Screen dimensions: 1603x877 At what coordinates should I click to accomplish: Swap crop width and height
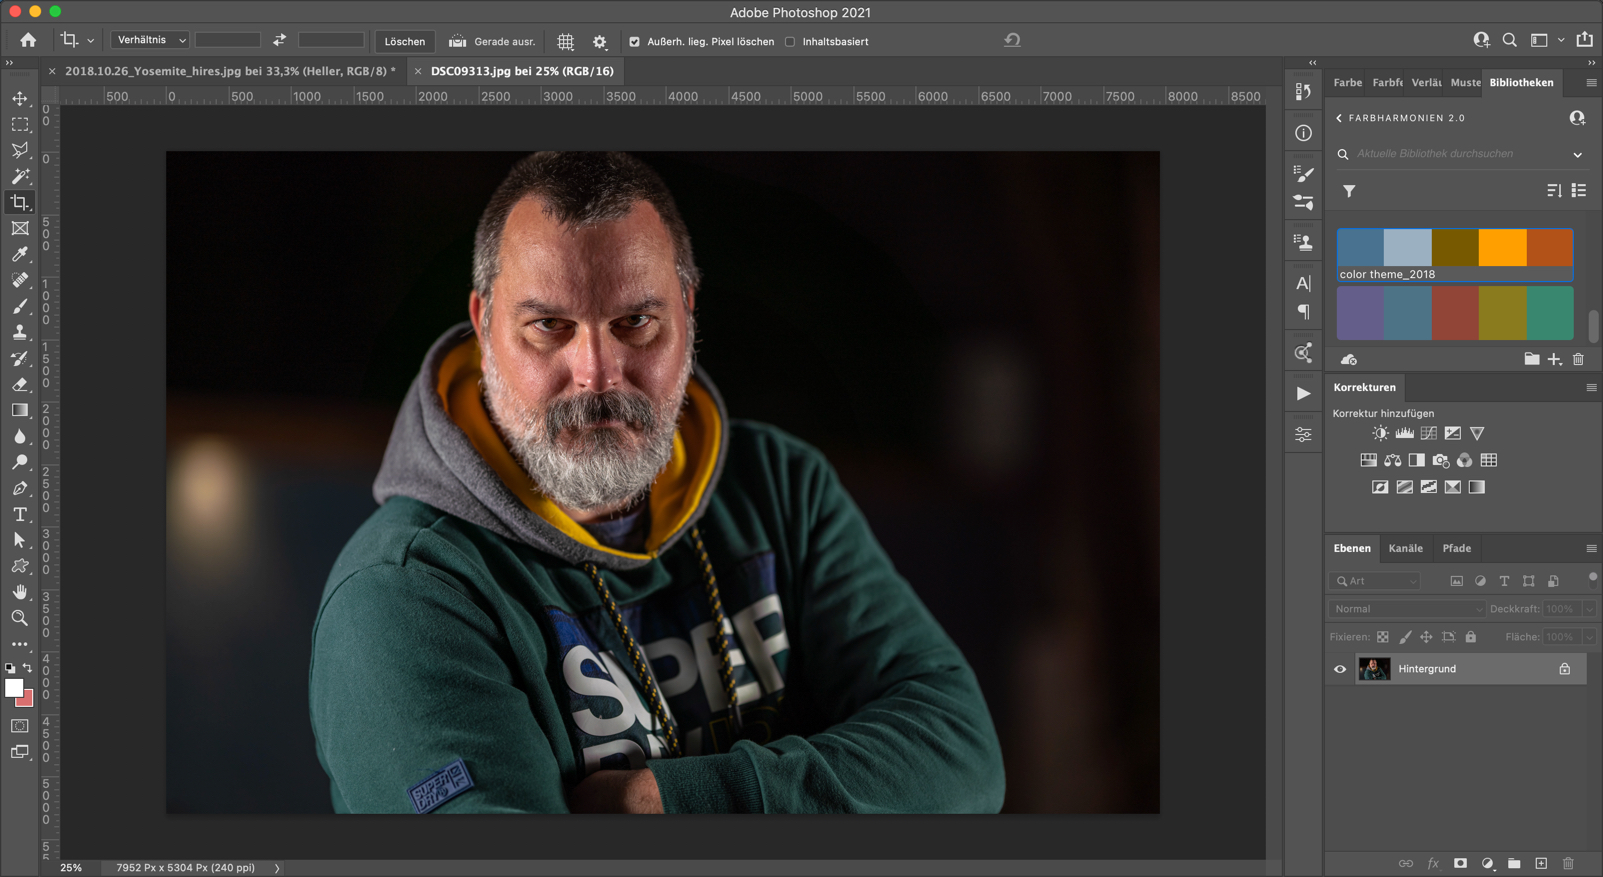point(280,40)
